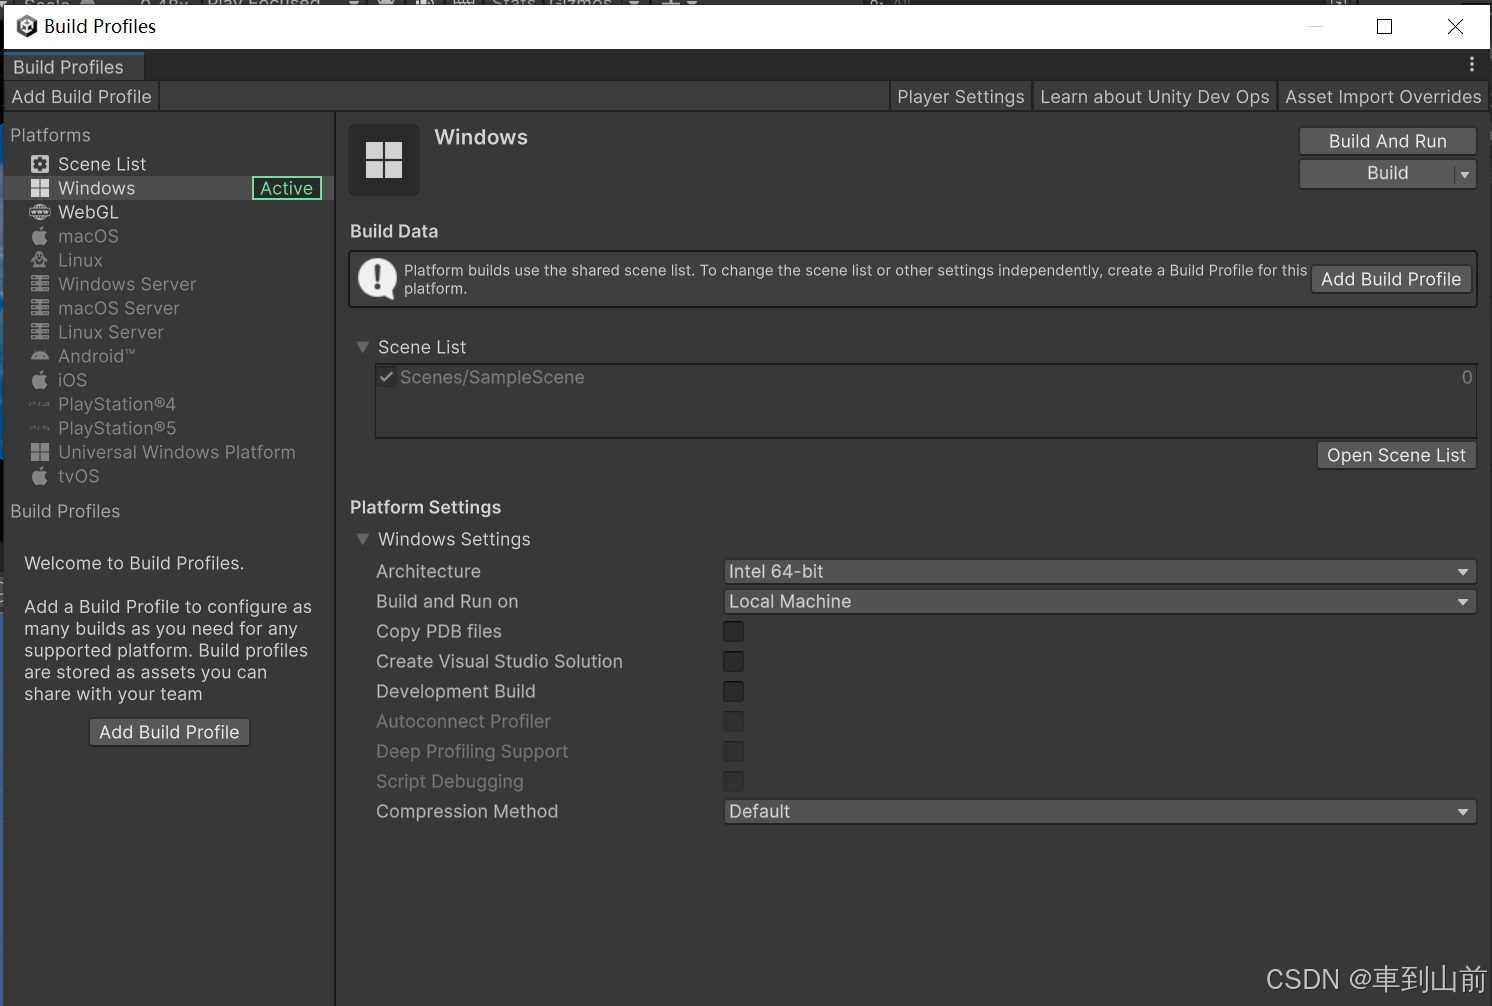The image size is (1492, 1006).
Task: Maximize the Build Profiles window
Action: tap(1385, 27)
